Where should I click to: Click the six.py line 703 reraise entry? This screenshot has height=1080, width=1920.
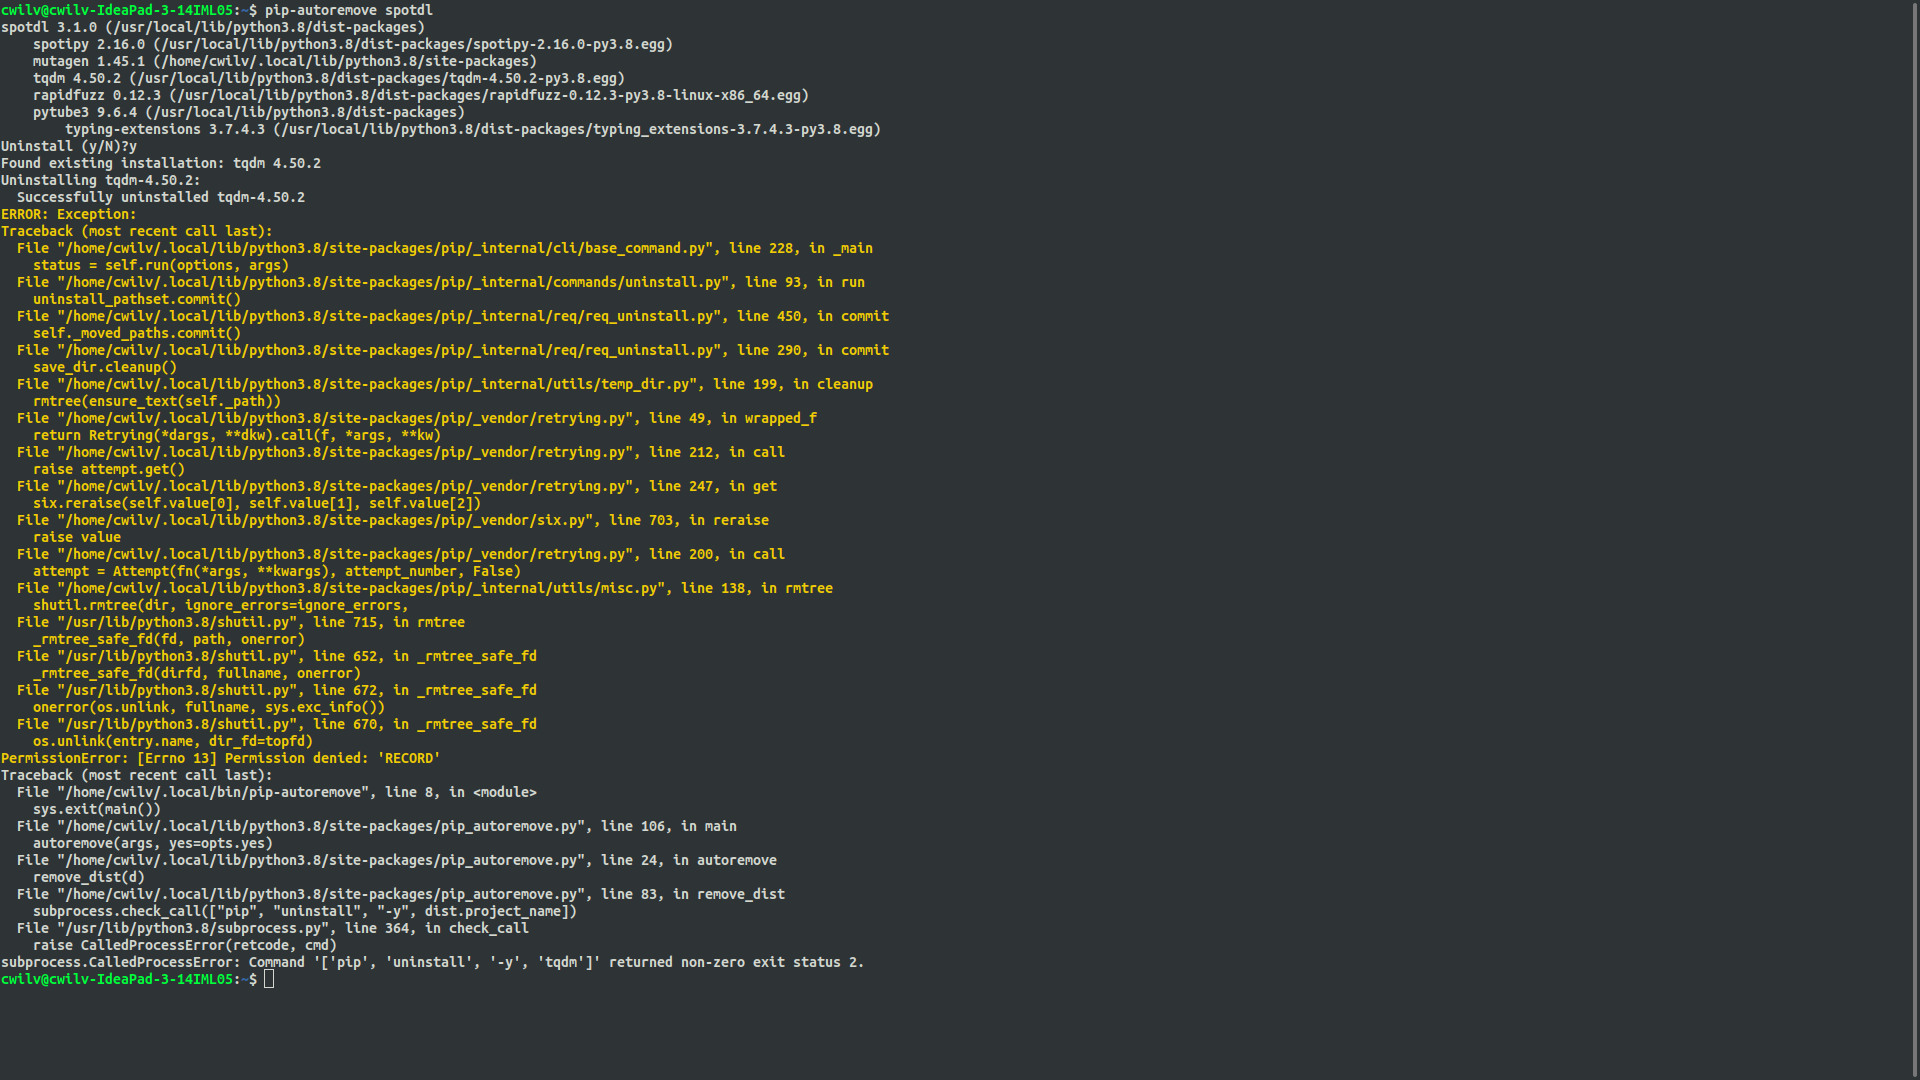[392, 520]
